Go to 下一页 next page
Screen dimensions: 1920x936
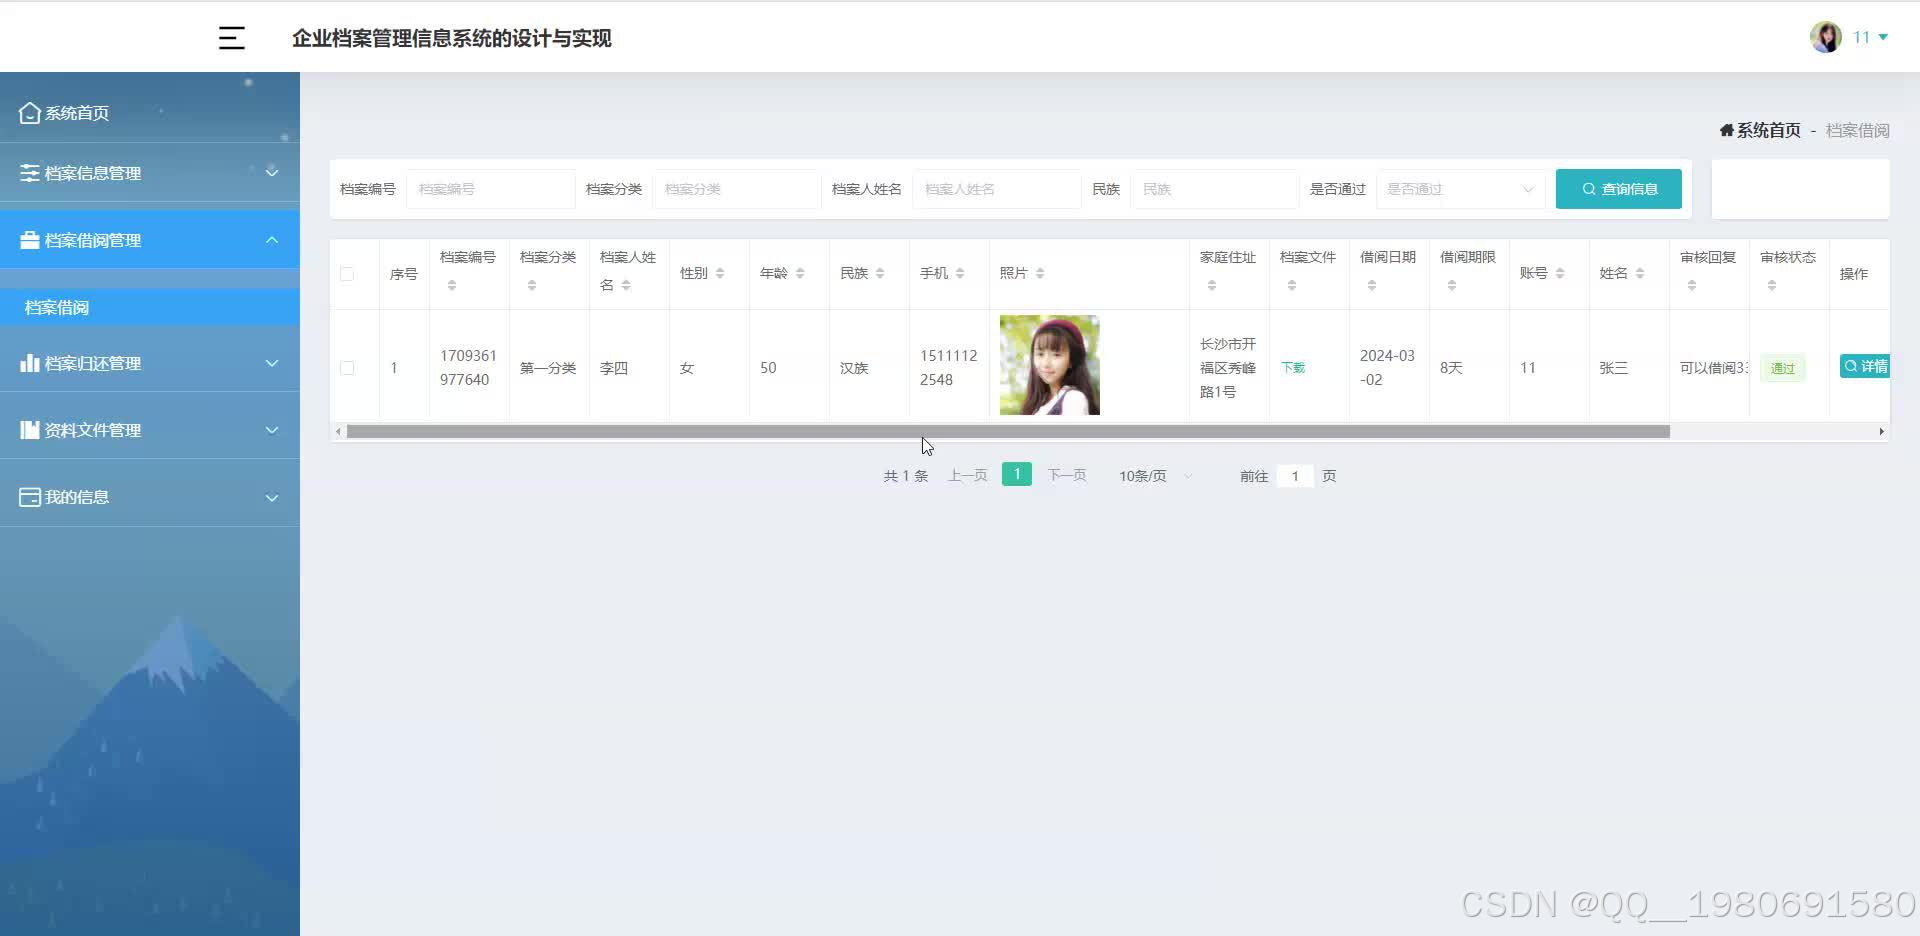coord(1067,476)
